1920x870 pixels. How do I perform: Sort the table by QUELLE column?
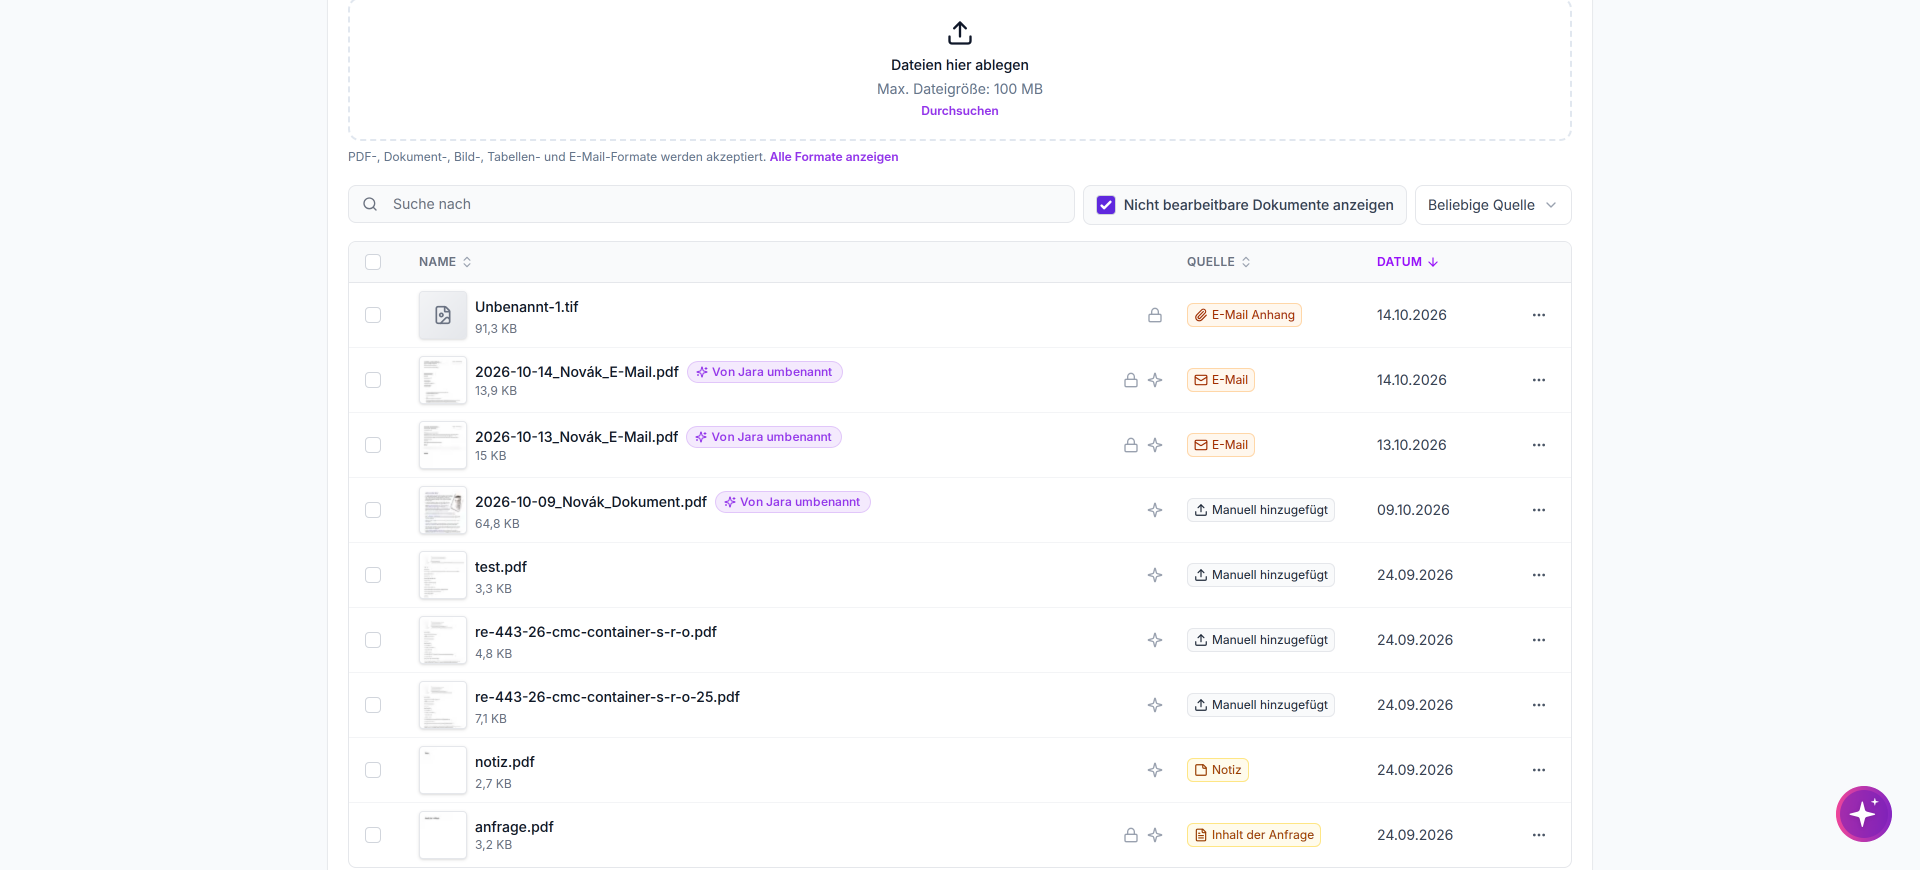point(1218,262)
